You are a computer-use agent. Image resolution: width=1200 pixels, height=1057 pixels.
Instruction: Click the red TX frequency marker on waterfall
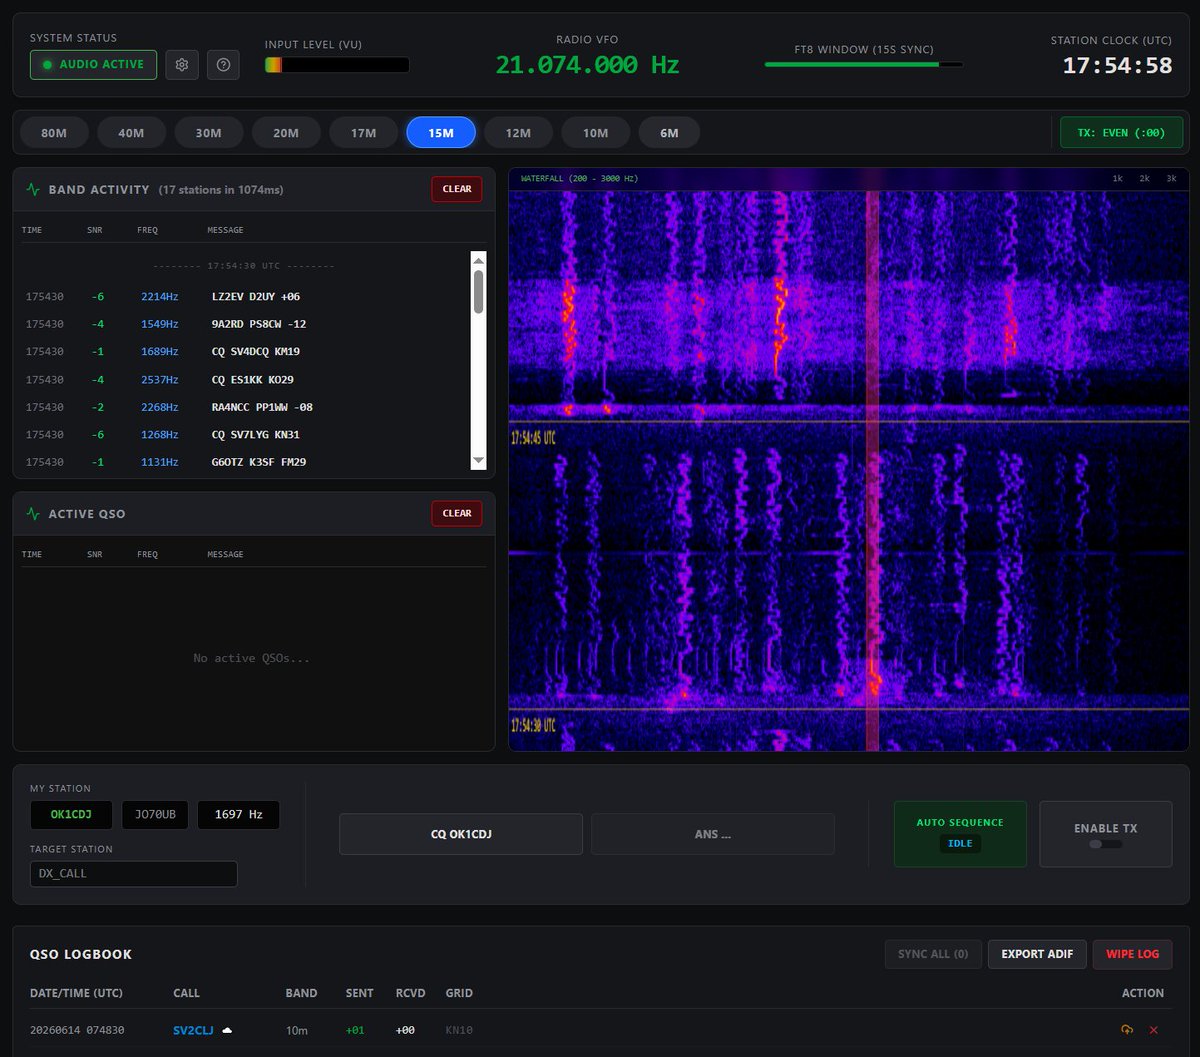click(872, 470)
